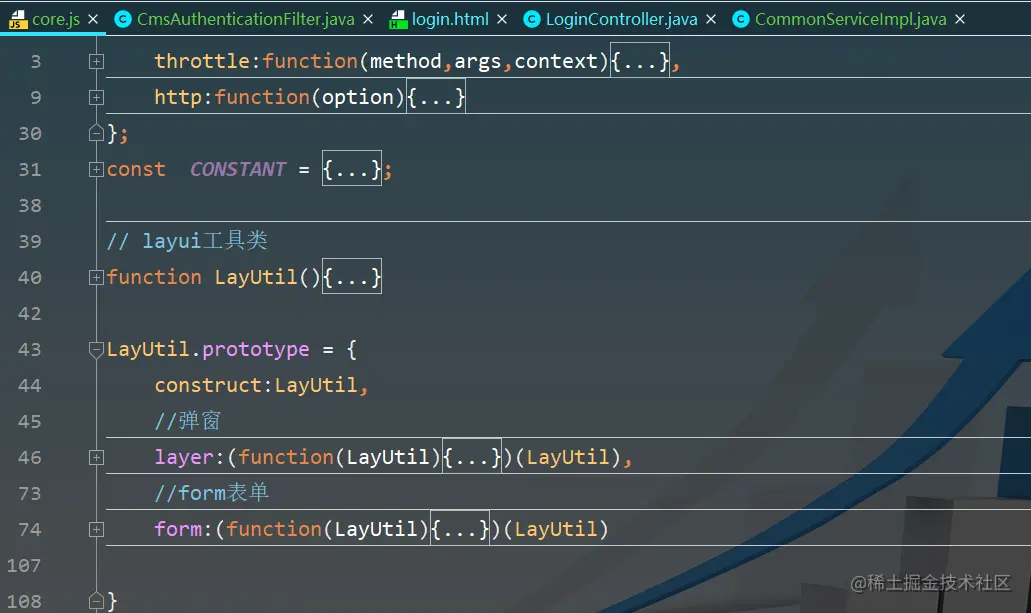This screenshot has height=613, width=1031.
Task: Expand the folded LayUtil function on line 40
Action: point(96,277)
